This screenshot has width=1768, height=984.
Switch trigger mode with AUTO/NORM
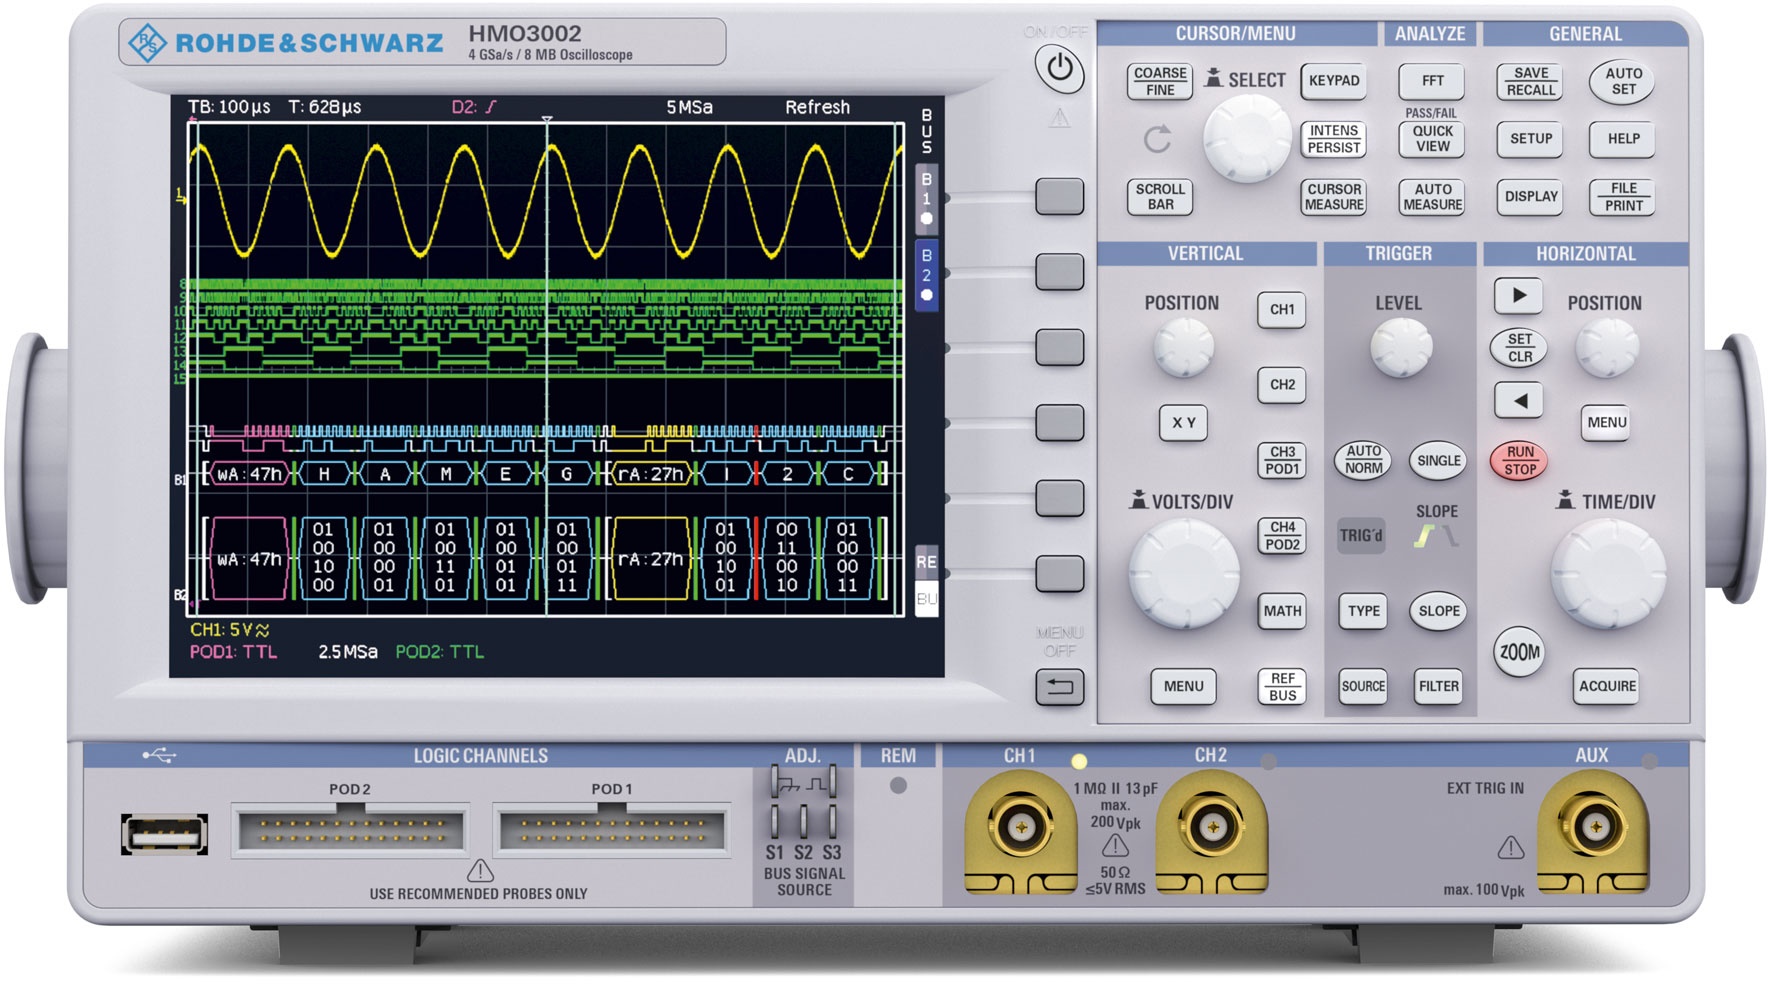[1362, 461]
